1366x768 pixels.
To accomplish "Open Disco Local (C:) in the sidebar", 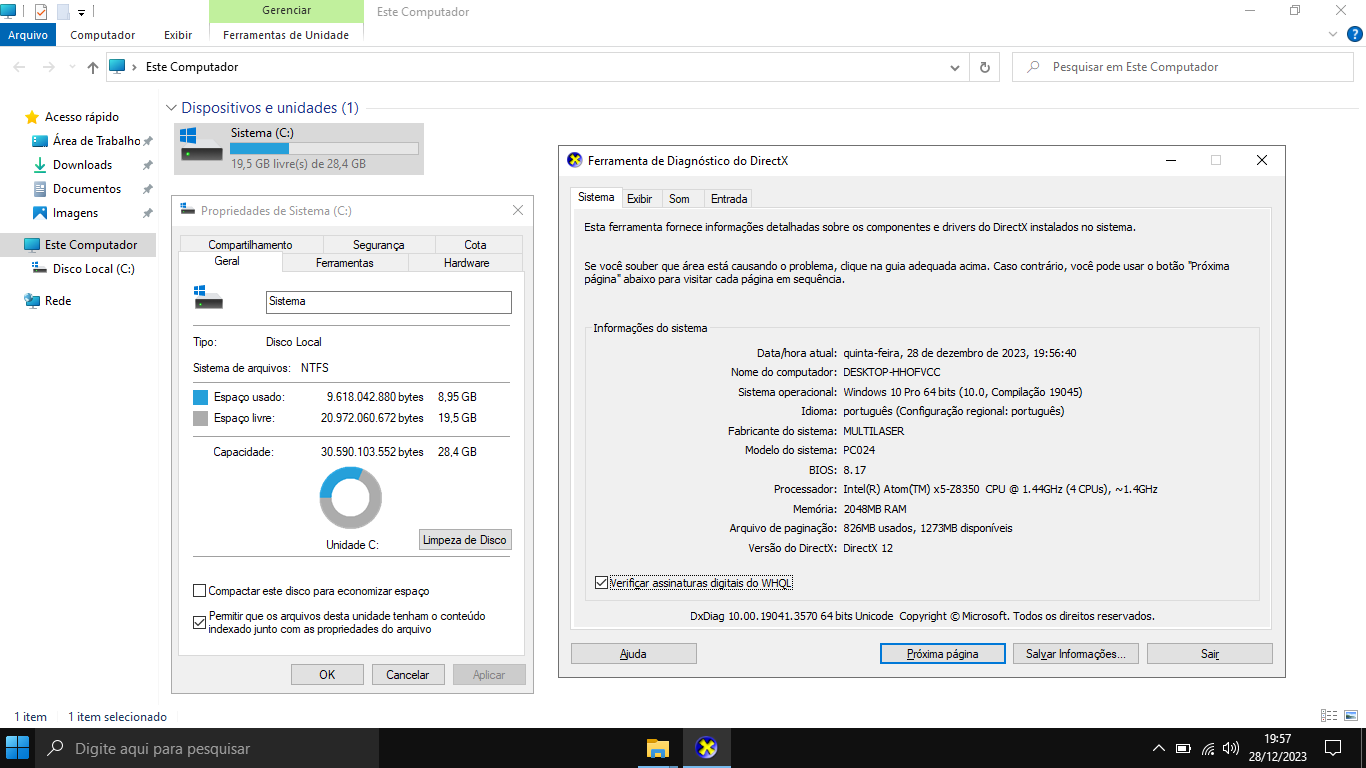I will [x=93, y=269].
